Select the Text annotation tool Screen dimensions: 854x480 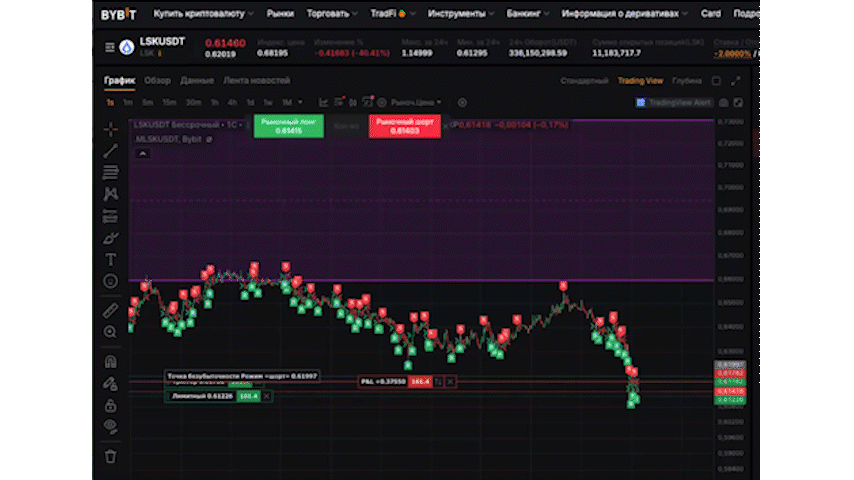point(111,260)
